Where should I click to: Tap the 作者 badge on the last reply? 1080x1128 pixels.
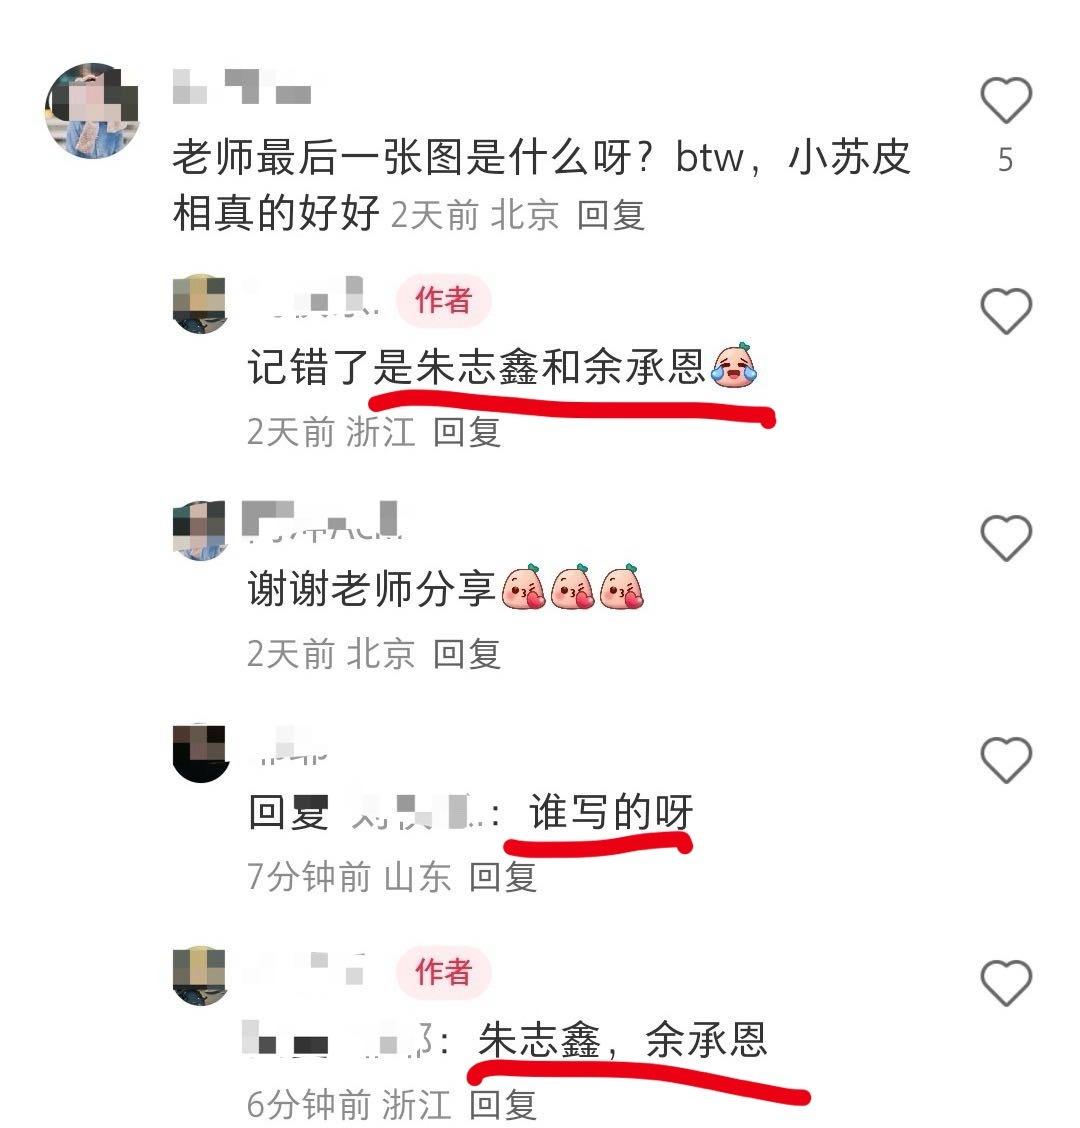tap(443, 972)
